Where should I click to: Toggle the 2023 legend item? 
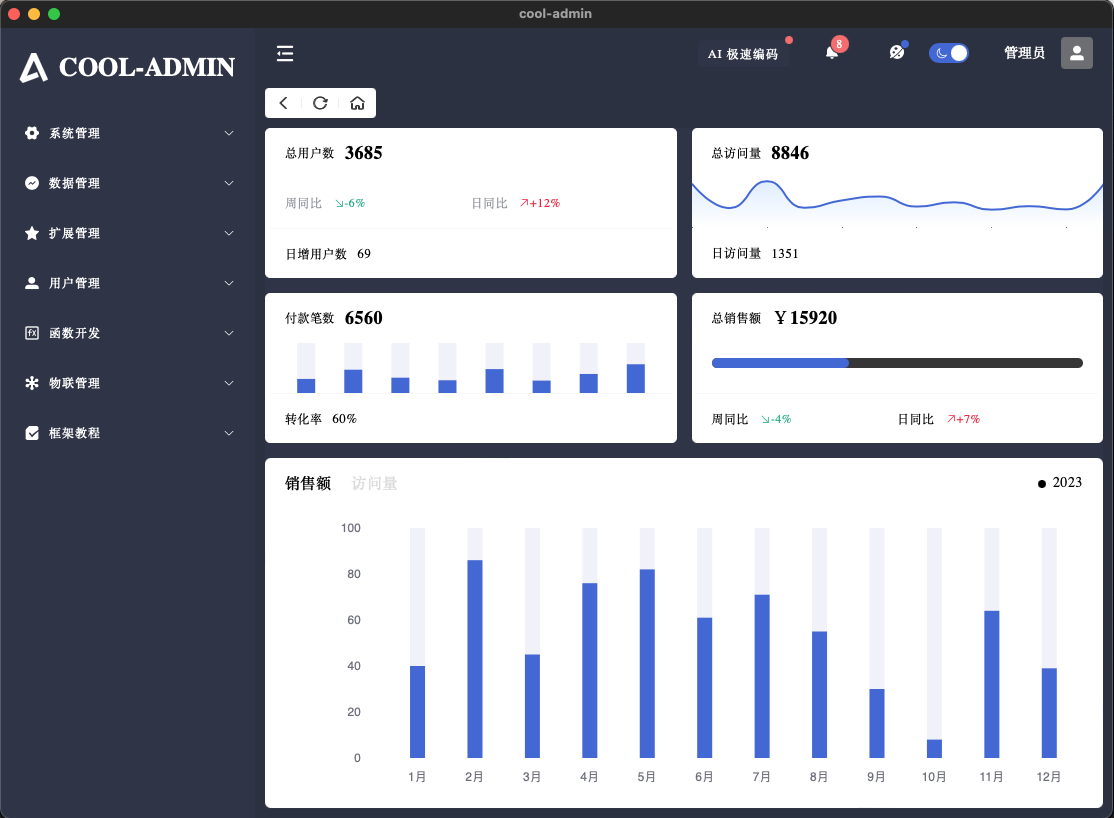click(1060, 483)
